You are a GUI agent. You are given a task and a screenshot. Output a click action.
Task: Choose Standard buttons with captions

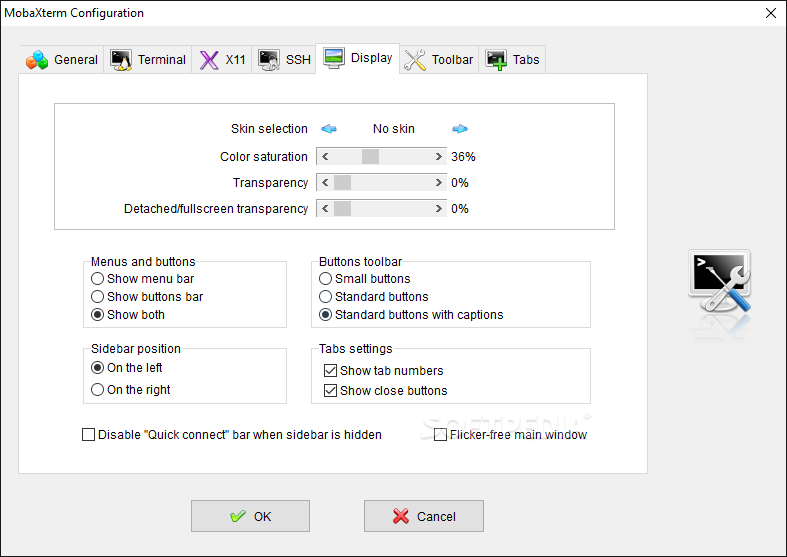(x=411, y=315)
